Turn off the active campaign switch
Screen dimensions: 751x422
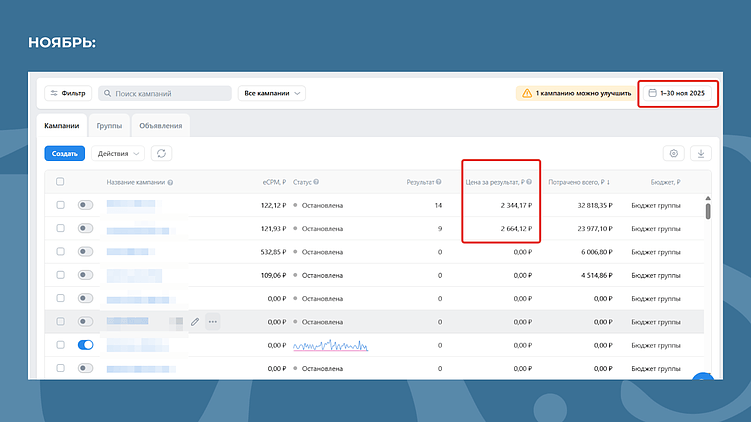click(85, 345)
